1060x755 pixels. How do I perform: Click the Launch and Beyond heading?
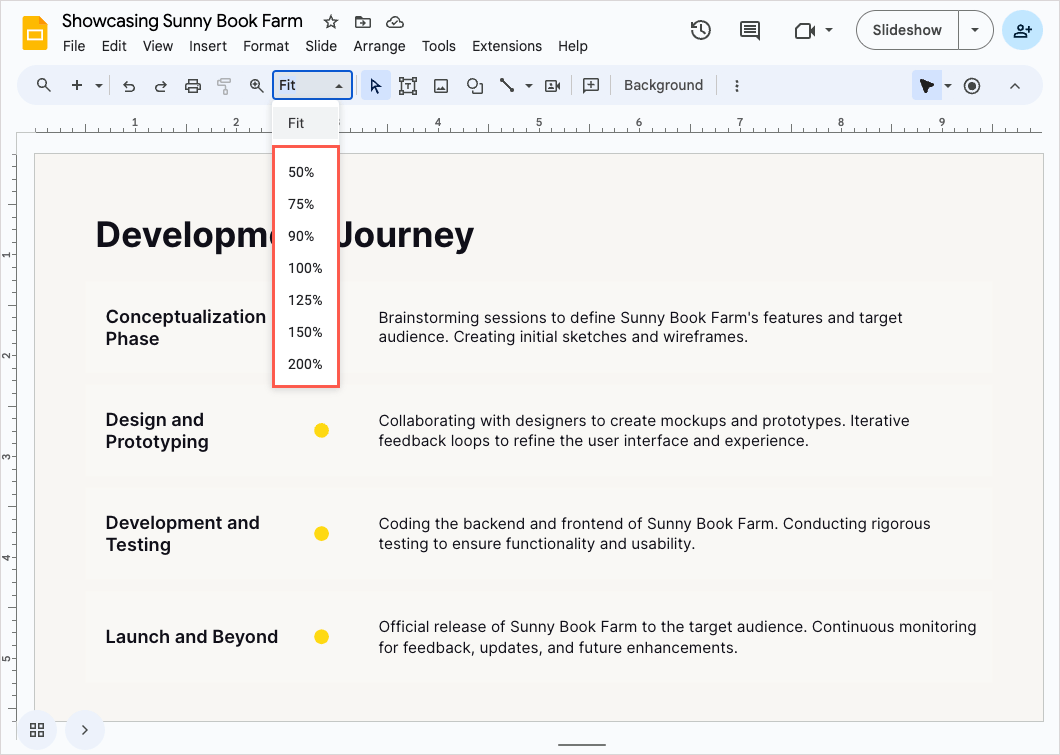coord(191,637)
